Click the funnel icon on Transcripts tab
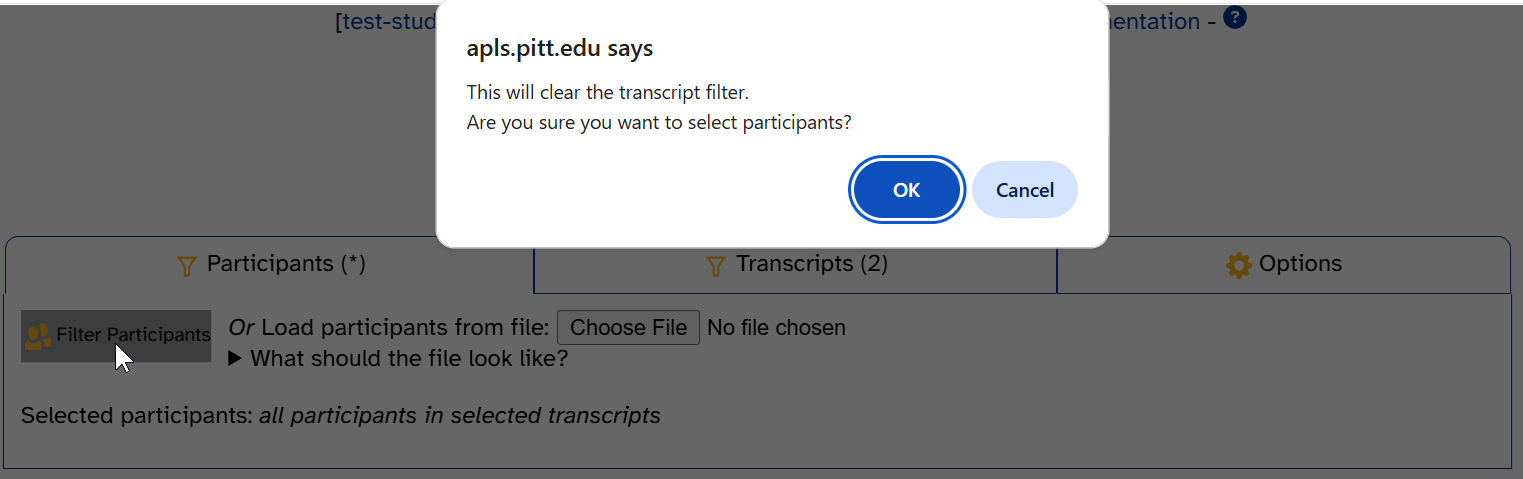 click(x=715, y=266)
